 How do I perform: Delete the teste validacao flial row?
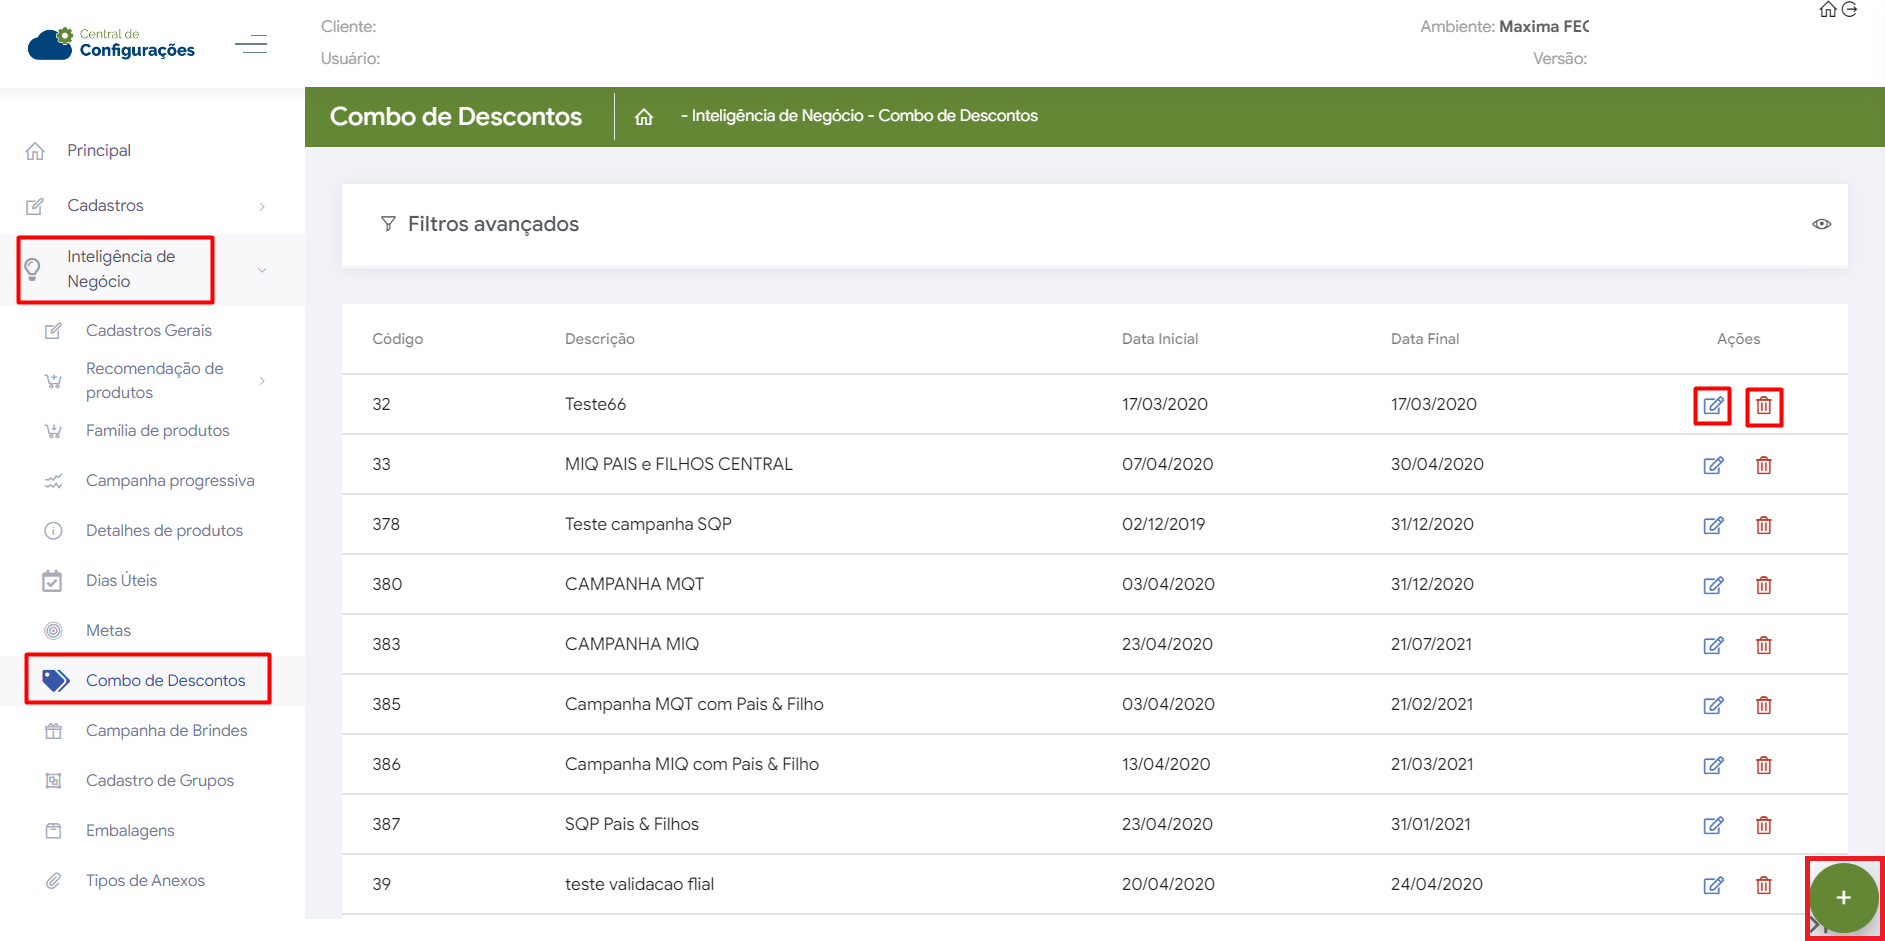(1764, 885)
